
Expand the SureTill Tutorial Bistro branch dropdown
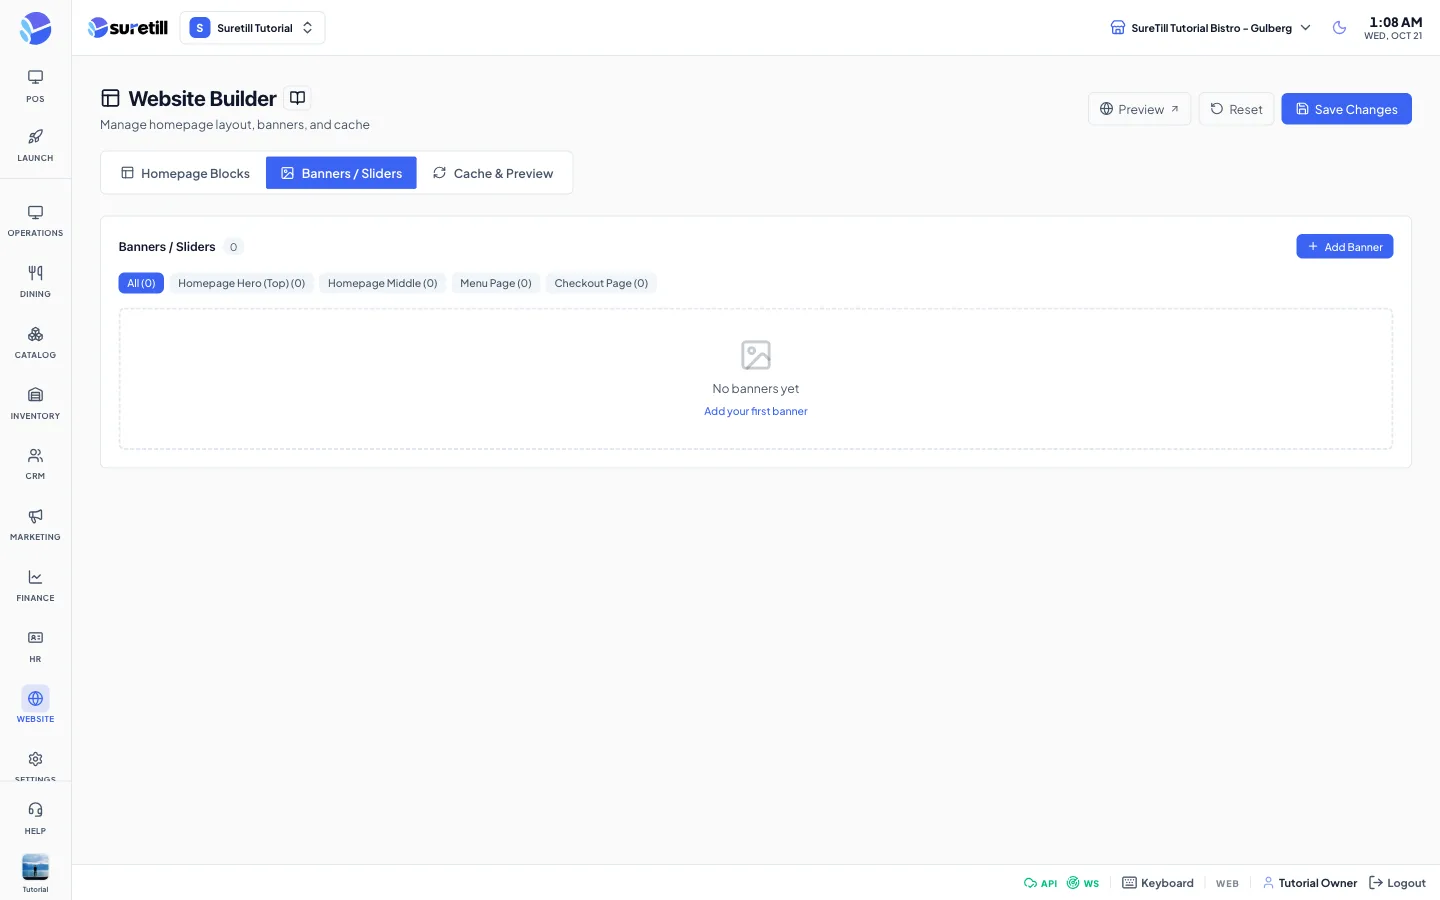click(1210, 28)
